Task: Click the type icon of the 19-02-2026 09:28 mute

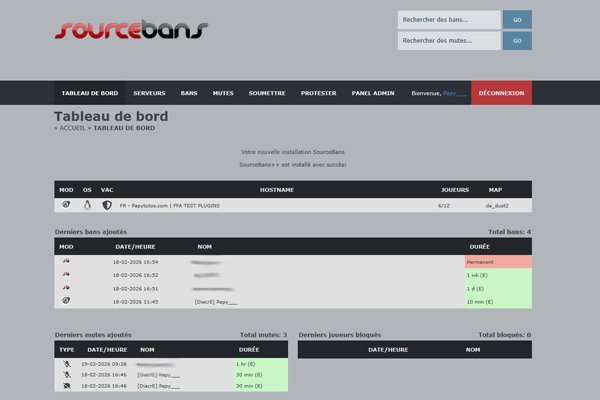Action: (x=66, y=364)
